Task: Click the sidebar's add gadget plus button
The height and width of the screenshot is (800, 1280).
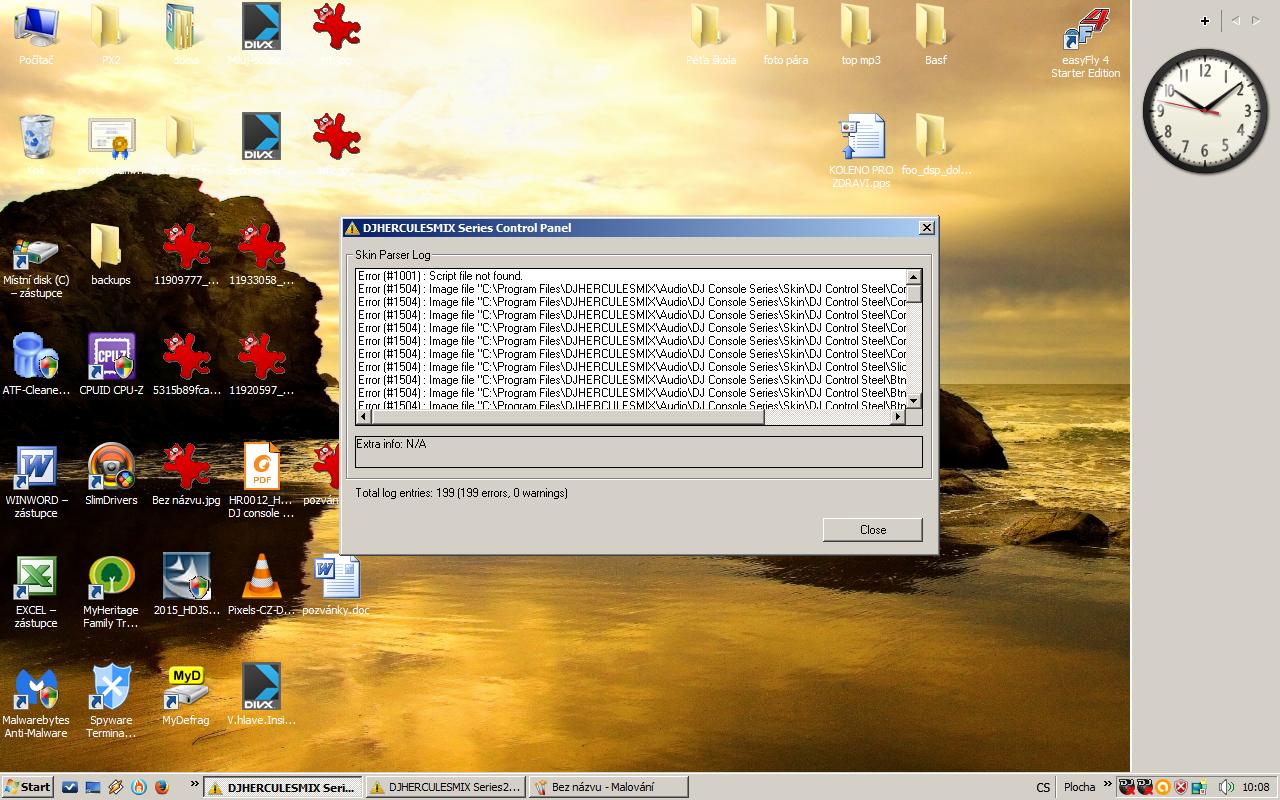Action: 1205,20
